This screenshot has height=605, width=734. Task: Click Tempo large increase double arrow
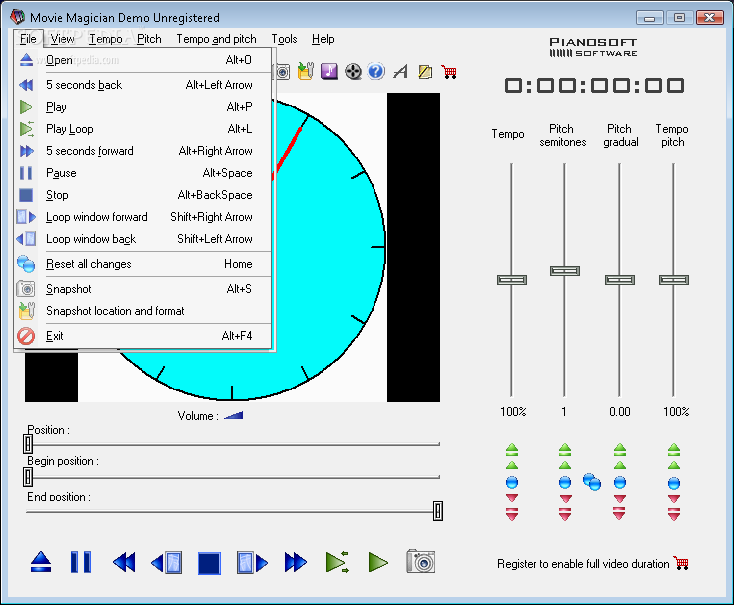tap(512, 450)
